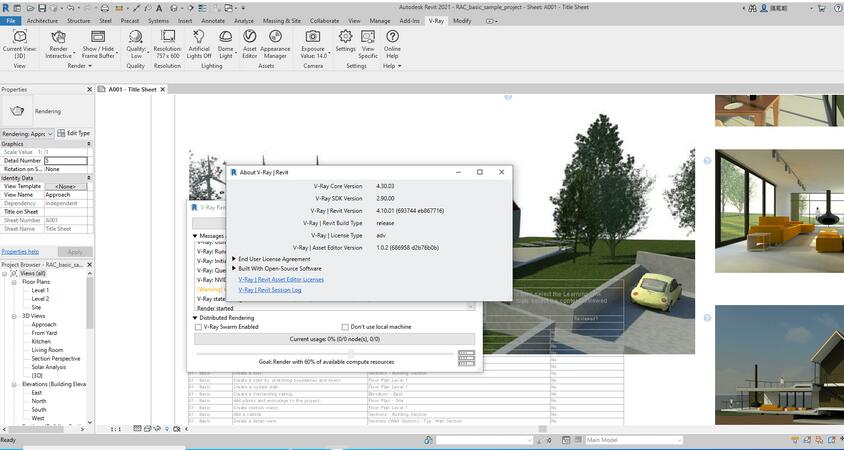Toggle Artificial Lights Off icon
Image resolution: width=844 pixels, height=450 pixels.
point(199,37)
